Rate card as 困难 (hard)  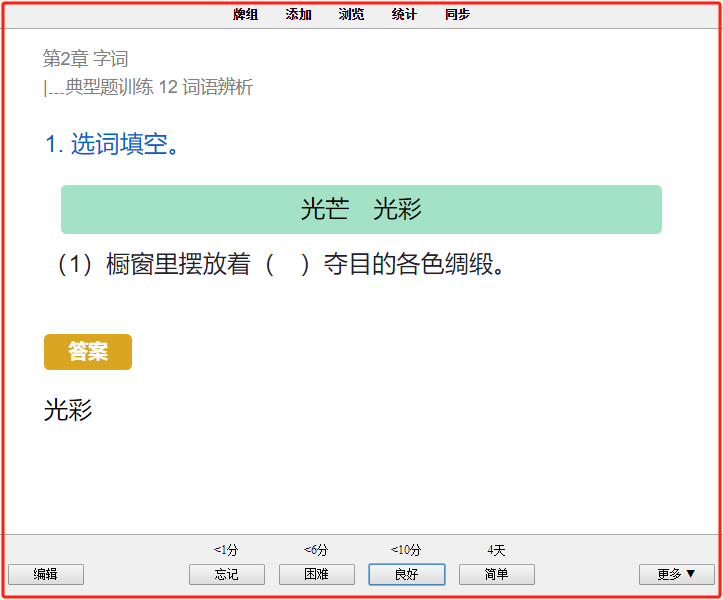pos(316,574)
